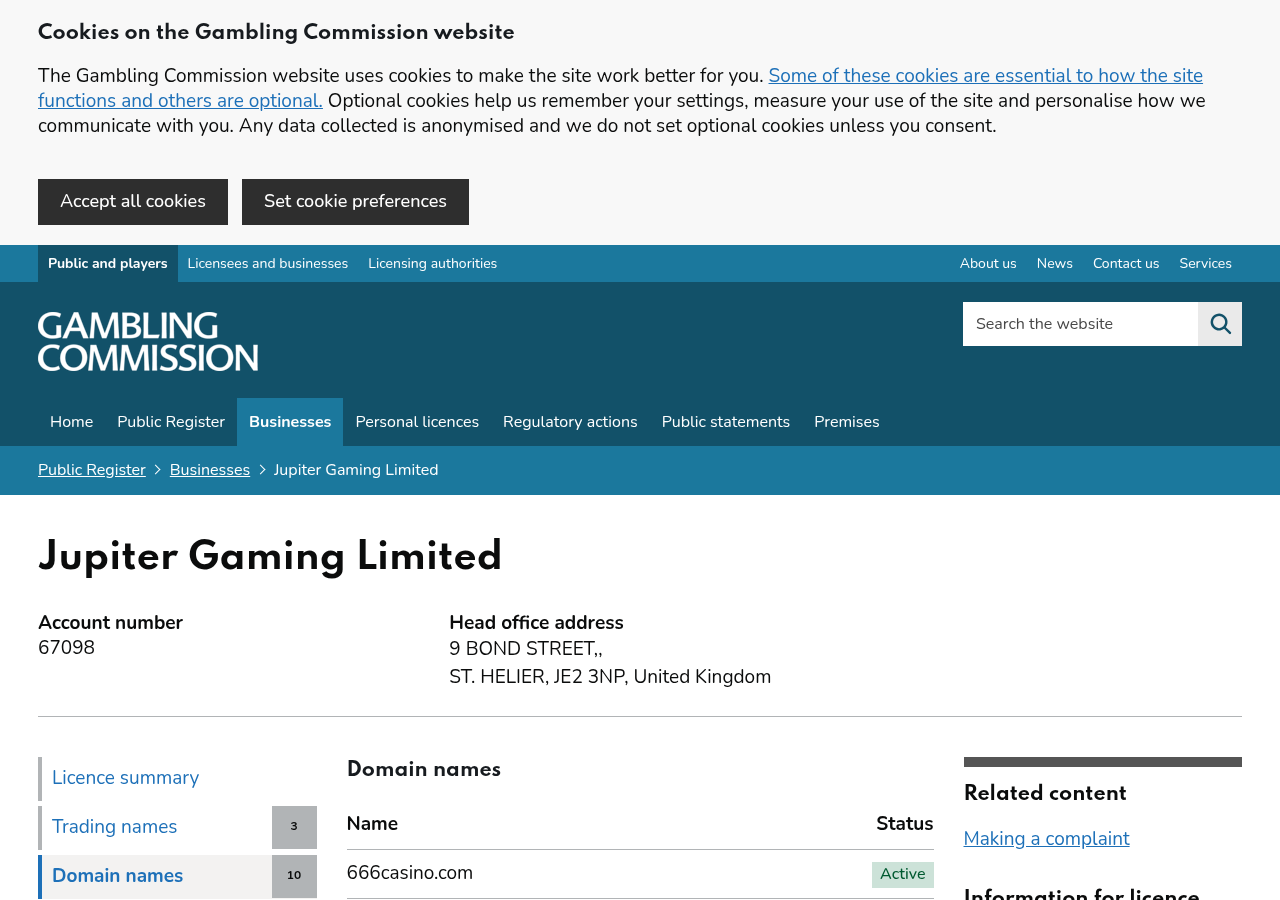Select Businesses in main navigation
The image size is (1280, 900).
[x=290, y=422]
